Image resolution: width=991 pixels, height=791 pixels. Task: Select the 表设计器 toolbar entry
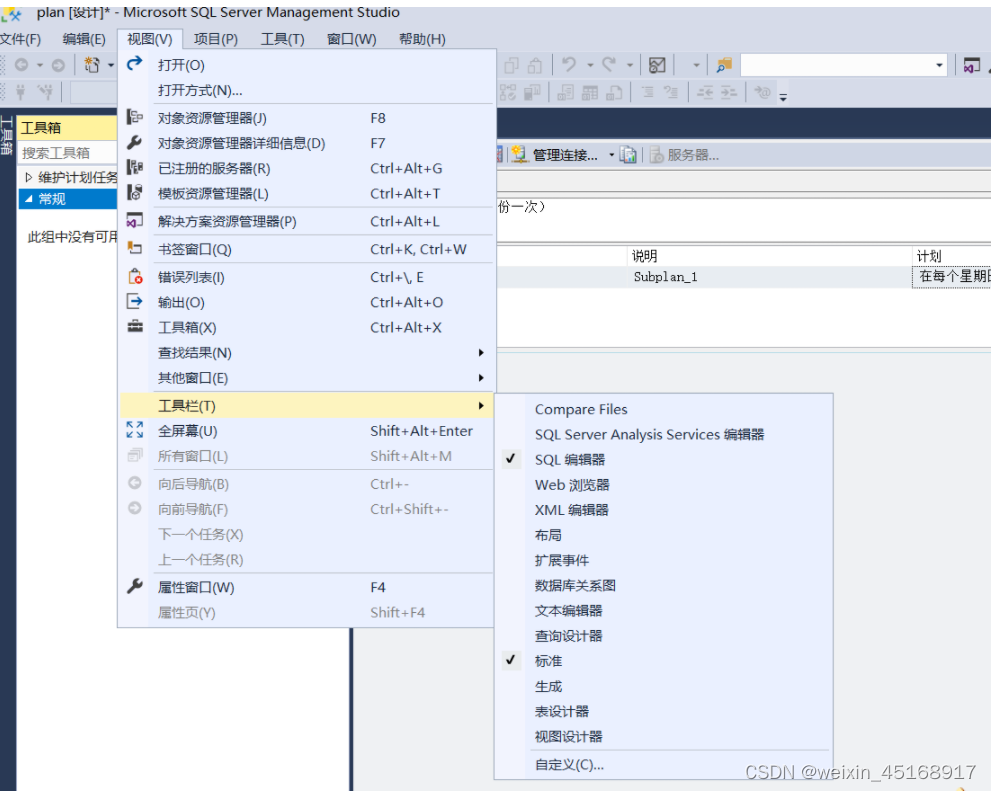pyautogui.click(x=562, y=712)
